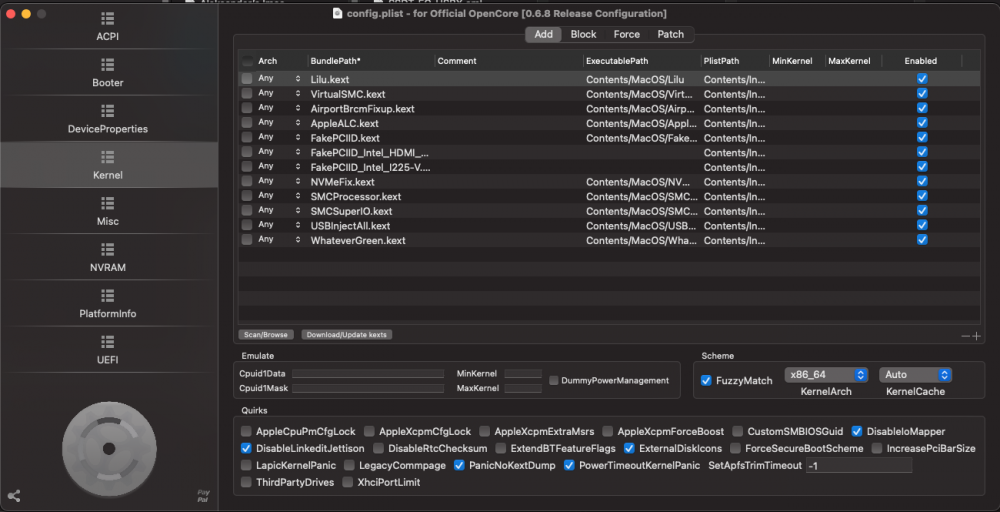Enable DummyPowerManagement checkbox
Screen dimensions: 1000x512
(x=554, y=381)
